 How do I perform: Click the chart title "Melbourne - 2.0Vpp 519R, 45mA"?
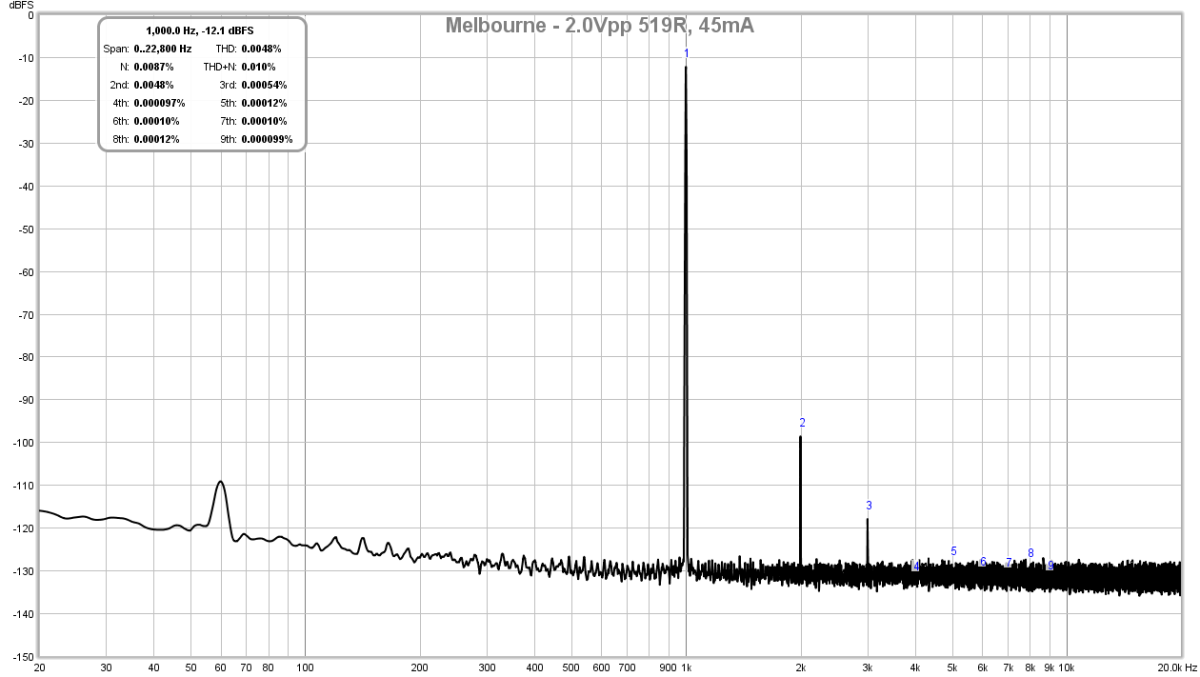click(x=600, y=26)
